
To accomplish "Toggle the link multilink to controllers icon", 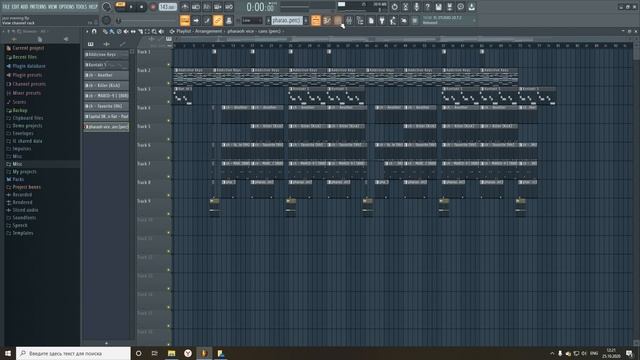I will point(218,20).
